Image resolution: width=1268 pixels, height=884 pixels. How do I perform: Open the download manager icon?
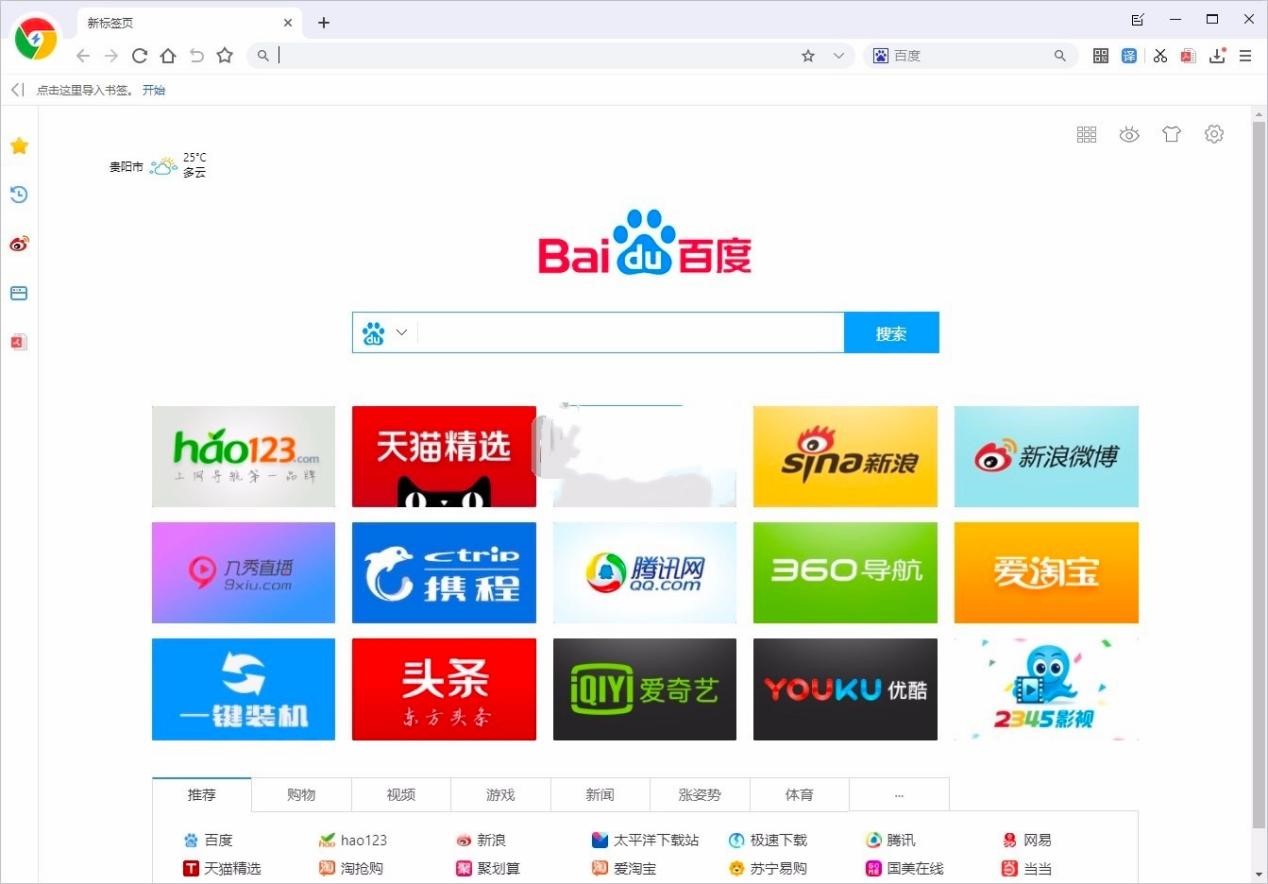[x=1217, y=55]
